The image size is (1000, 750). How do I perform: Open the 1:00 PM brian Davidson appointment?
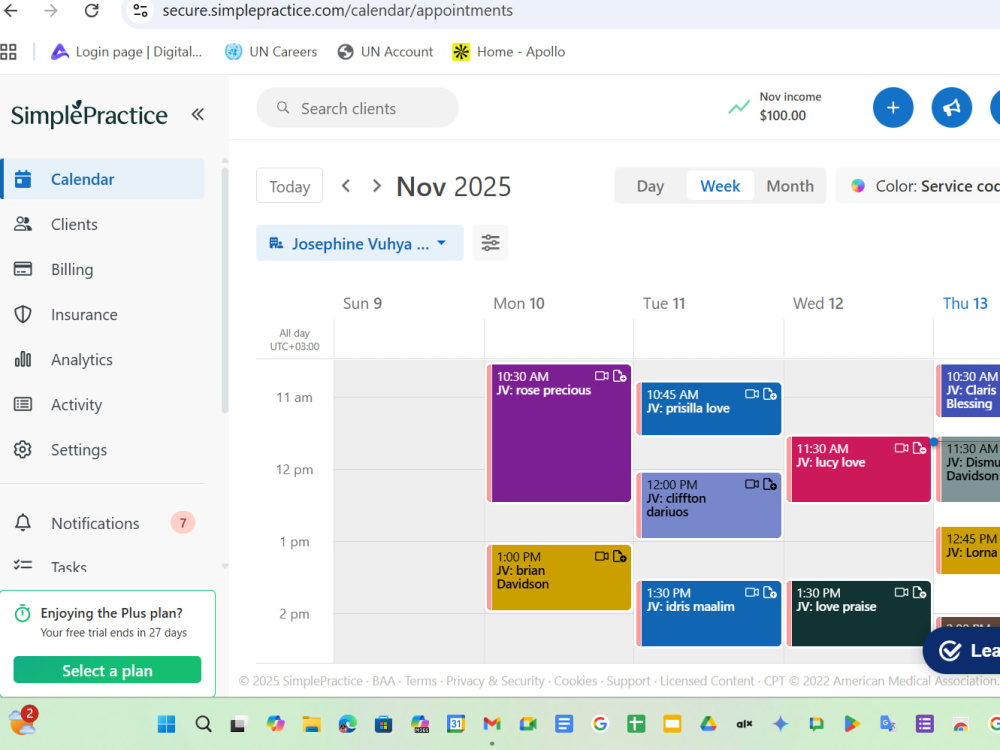(x=559, y=577)
